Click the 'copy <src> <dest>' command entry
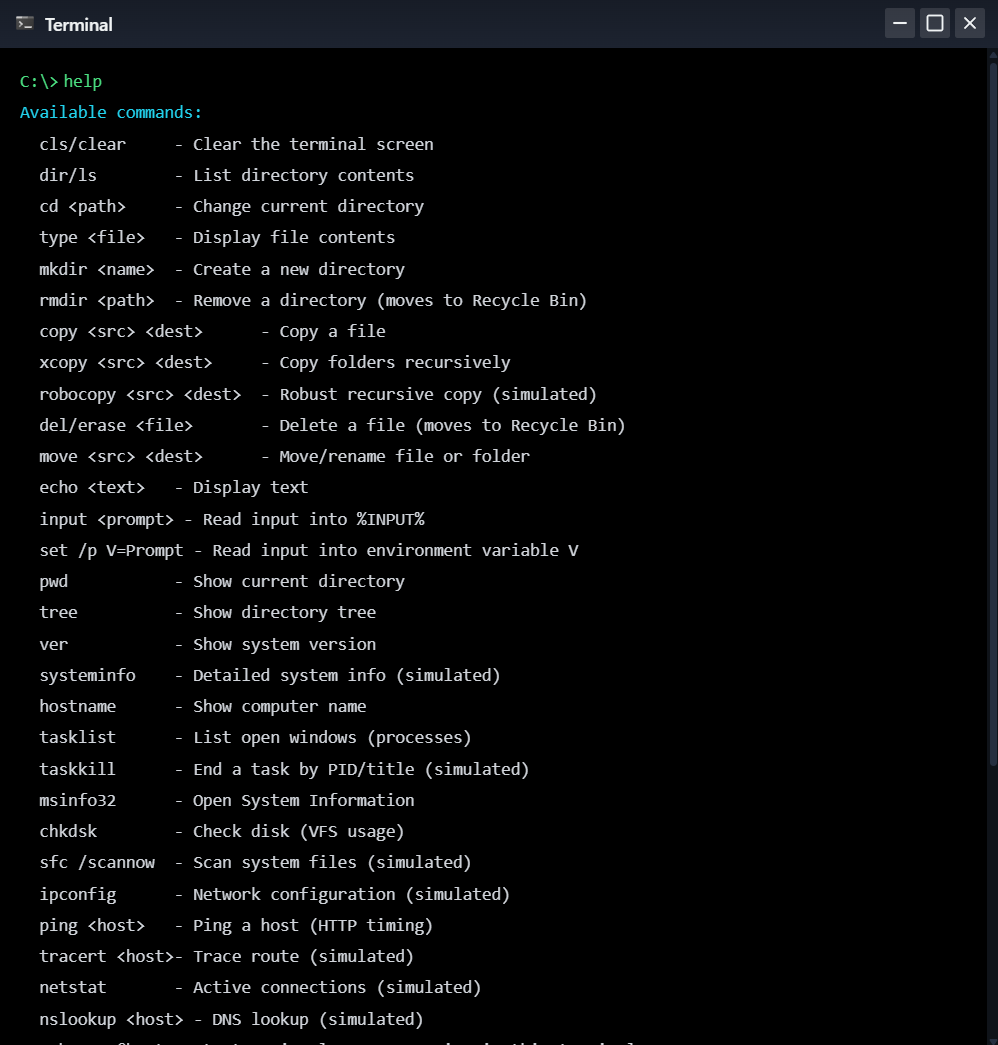 coord(121,331)
